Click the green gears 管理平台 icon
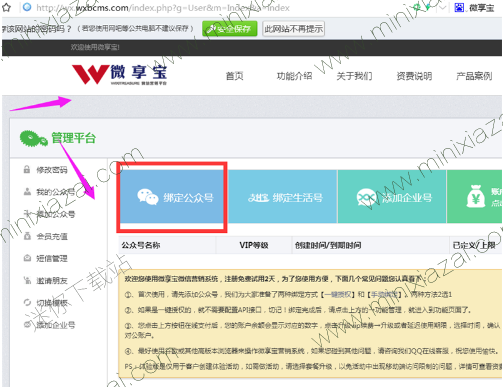Screen dimensions: 503x387 34,139
